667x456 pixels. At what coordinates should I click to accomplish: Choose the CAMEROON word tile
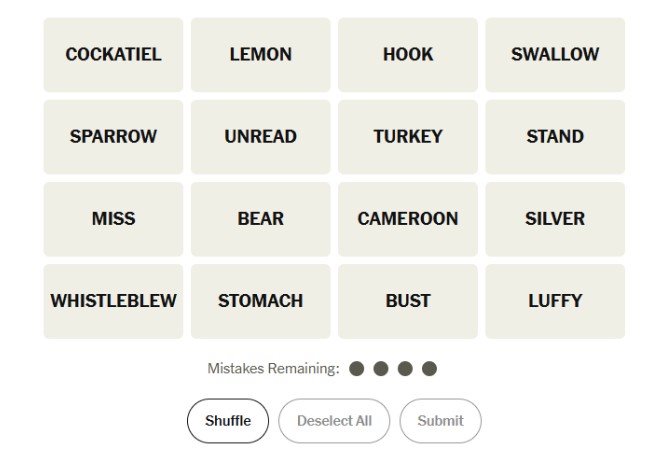point(408,219)
